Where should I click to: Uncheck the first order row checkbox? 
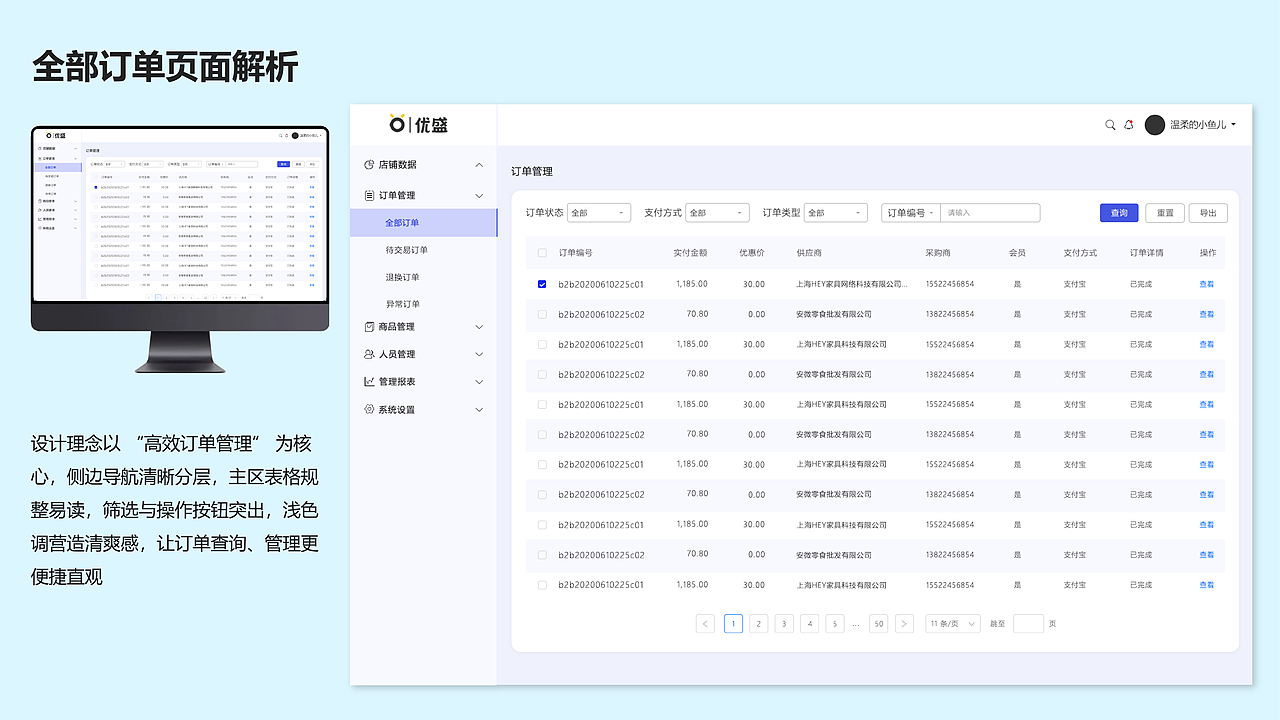point(542,284)
